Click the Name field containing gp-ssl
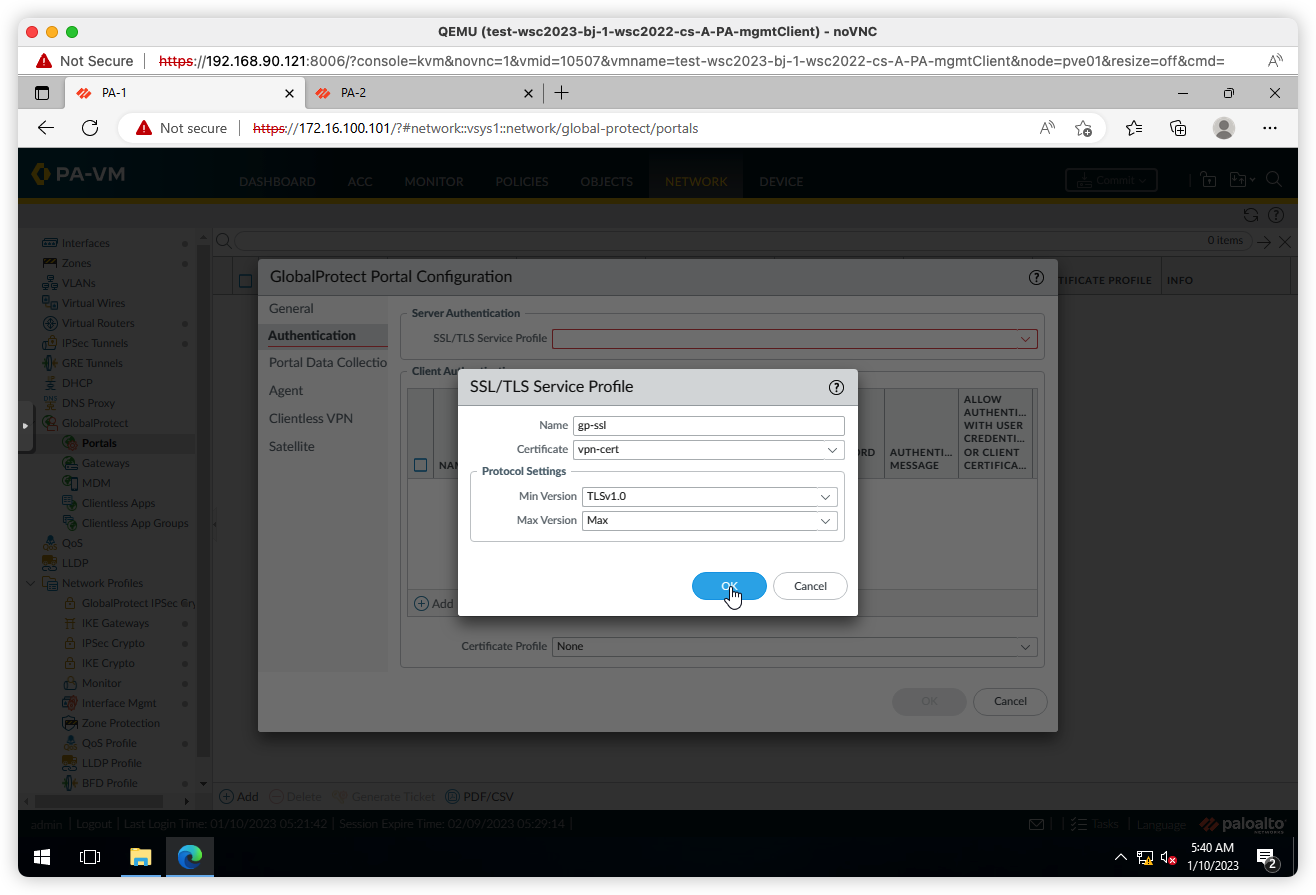The width and height of the screenshot is (1316, 895). pyautogui.click(x=709, y=425)
